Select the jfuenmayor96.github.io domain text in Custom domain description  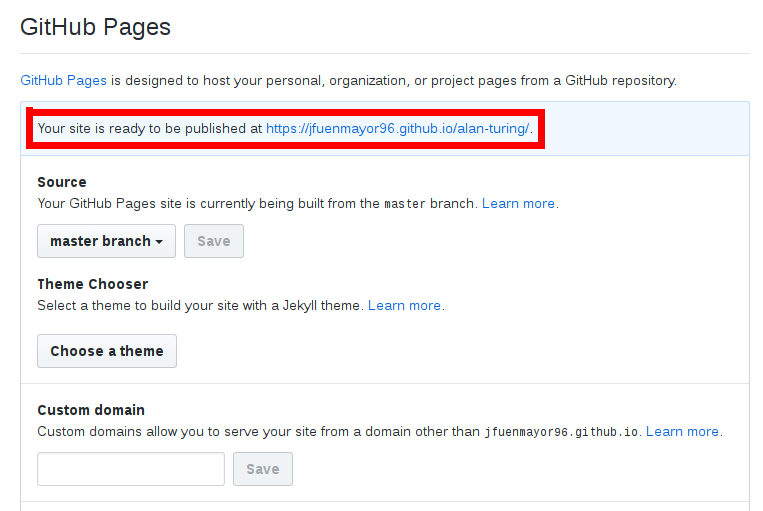pyautogui.click(x=561, y=432)
